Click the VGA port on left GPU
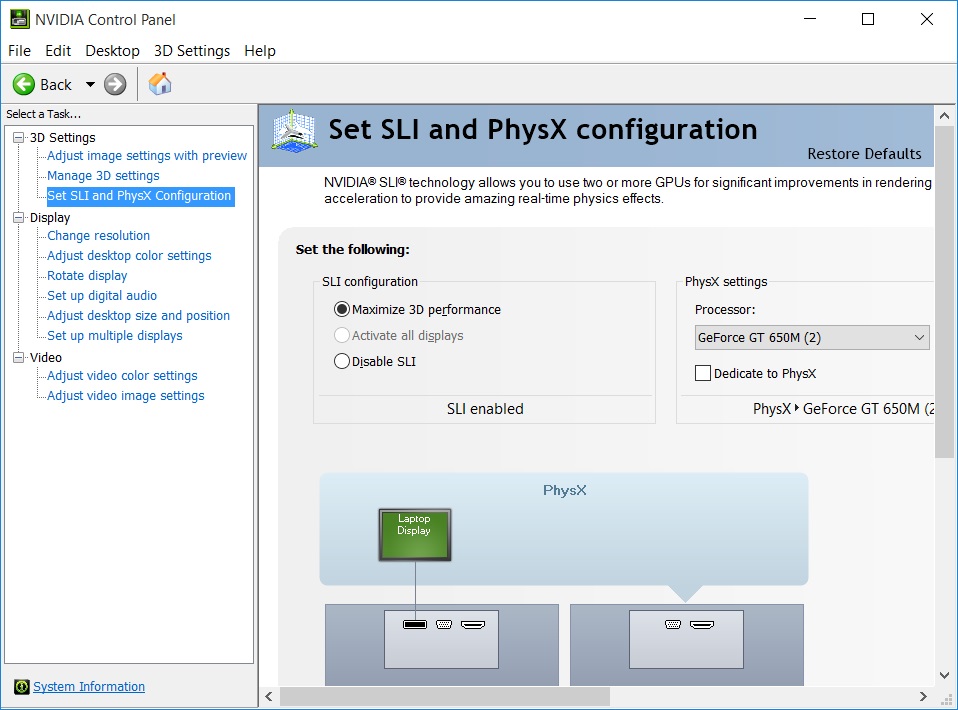The width and height of the screenshot is (958, 710). click(444, 624)
